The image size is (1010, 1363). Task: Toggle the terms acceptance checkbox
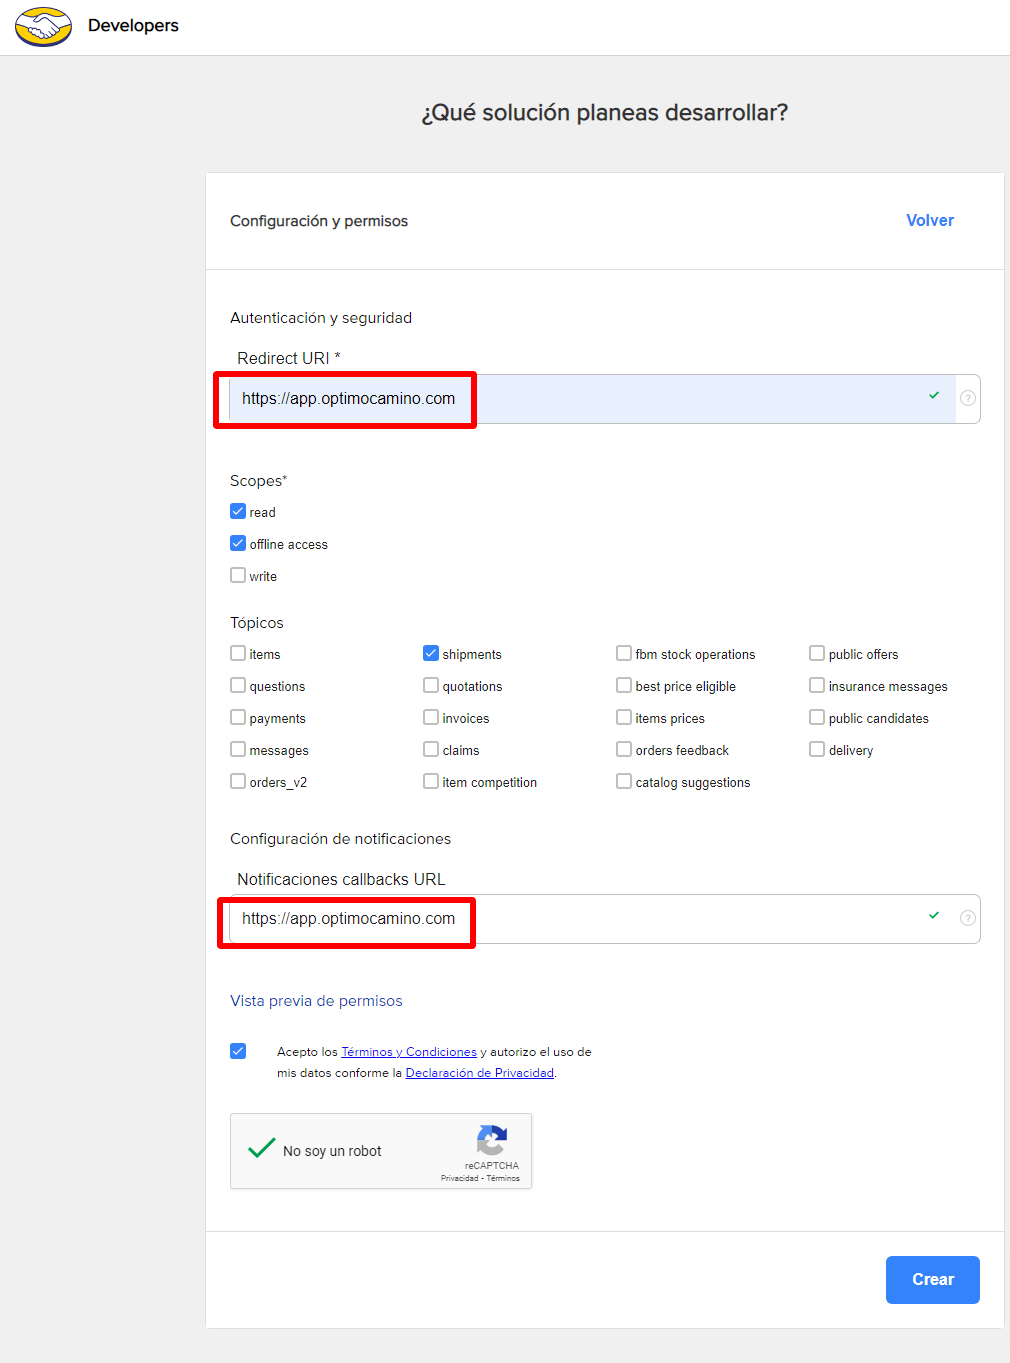coord(238,1051)
